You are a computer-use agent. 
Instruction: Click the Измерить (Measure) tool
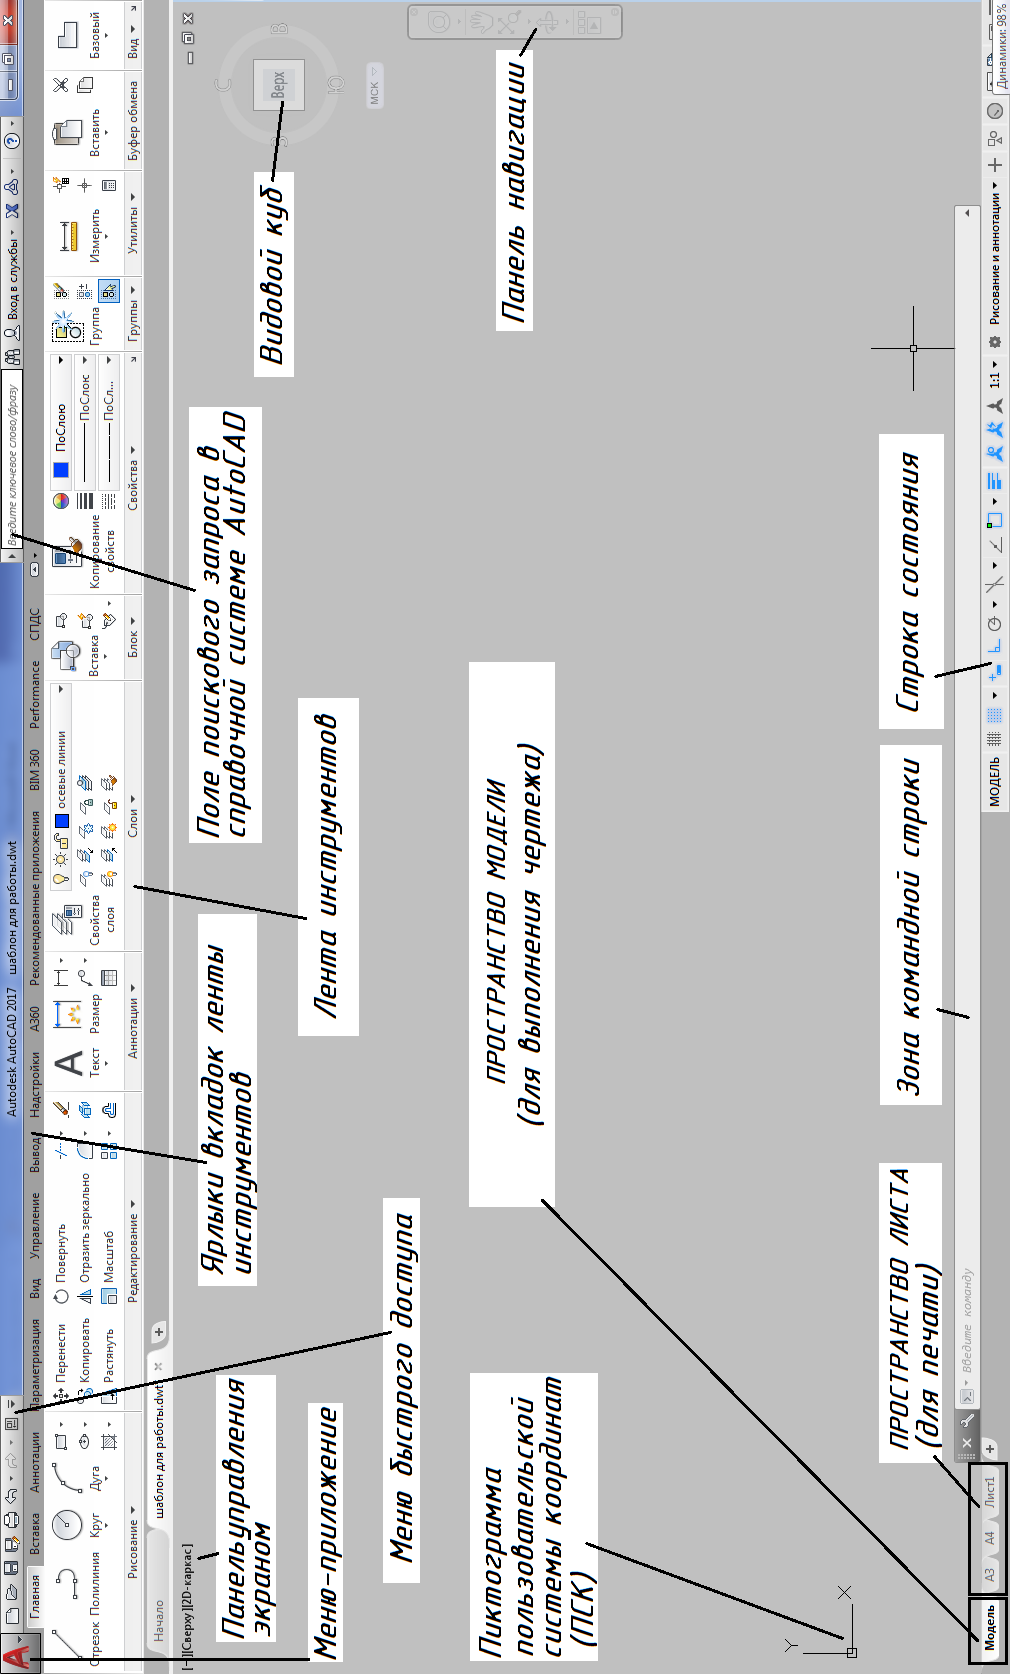pos(68,236)
